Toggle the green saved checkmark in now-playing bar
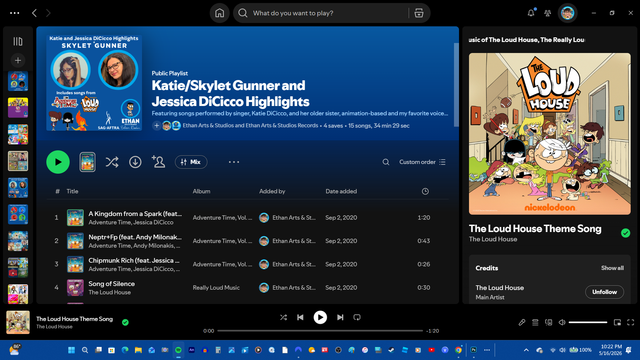This screenshot has width=640, height=360. pos(125,322)
